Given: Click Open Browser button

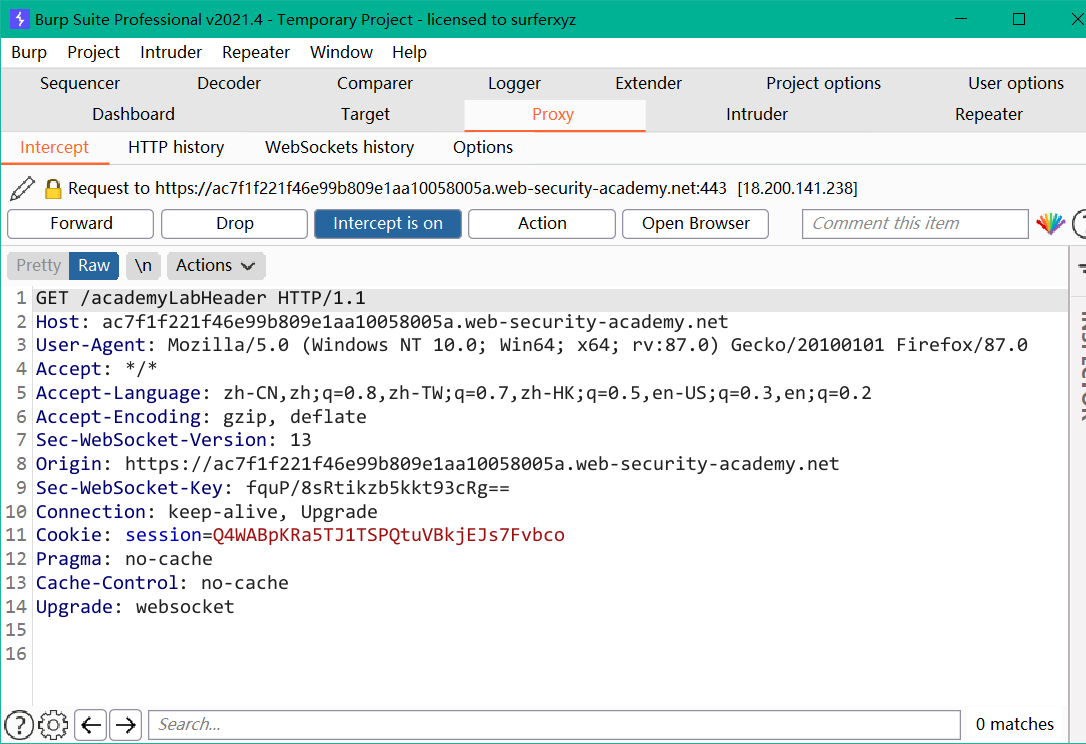Looking at the screenshot, I should (695, 224).
